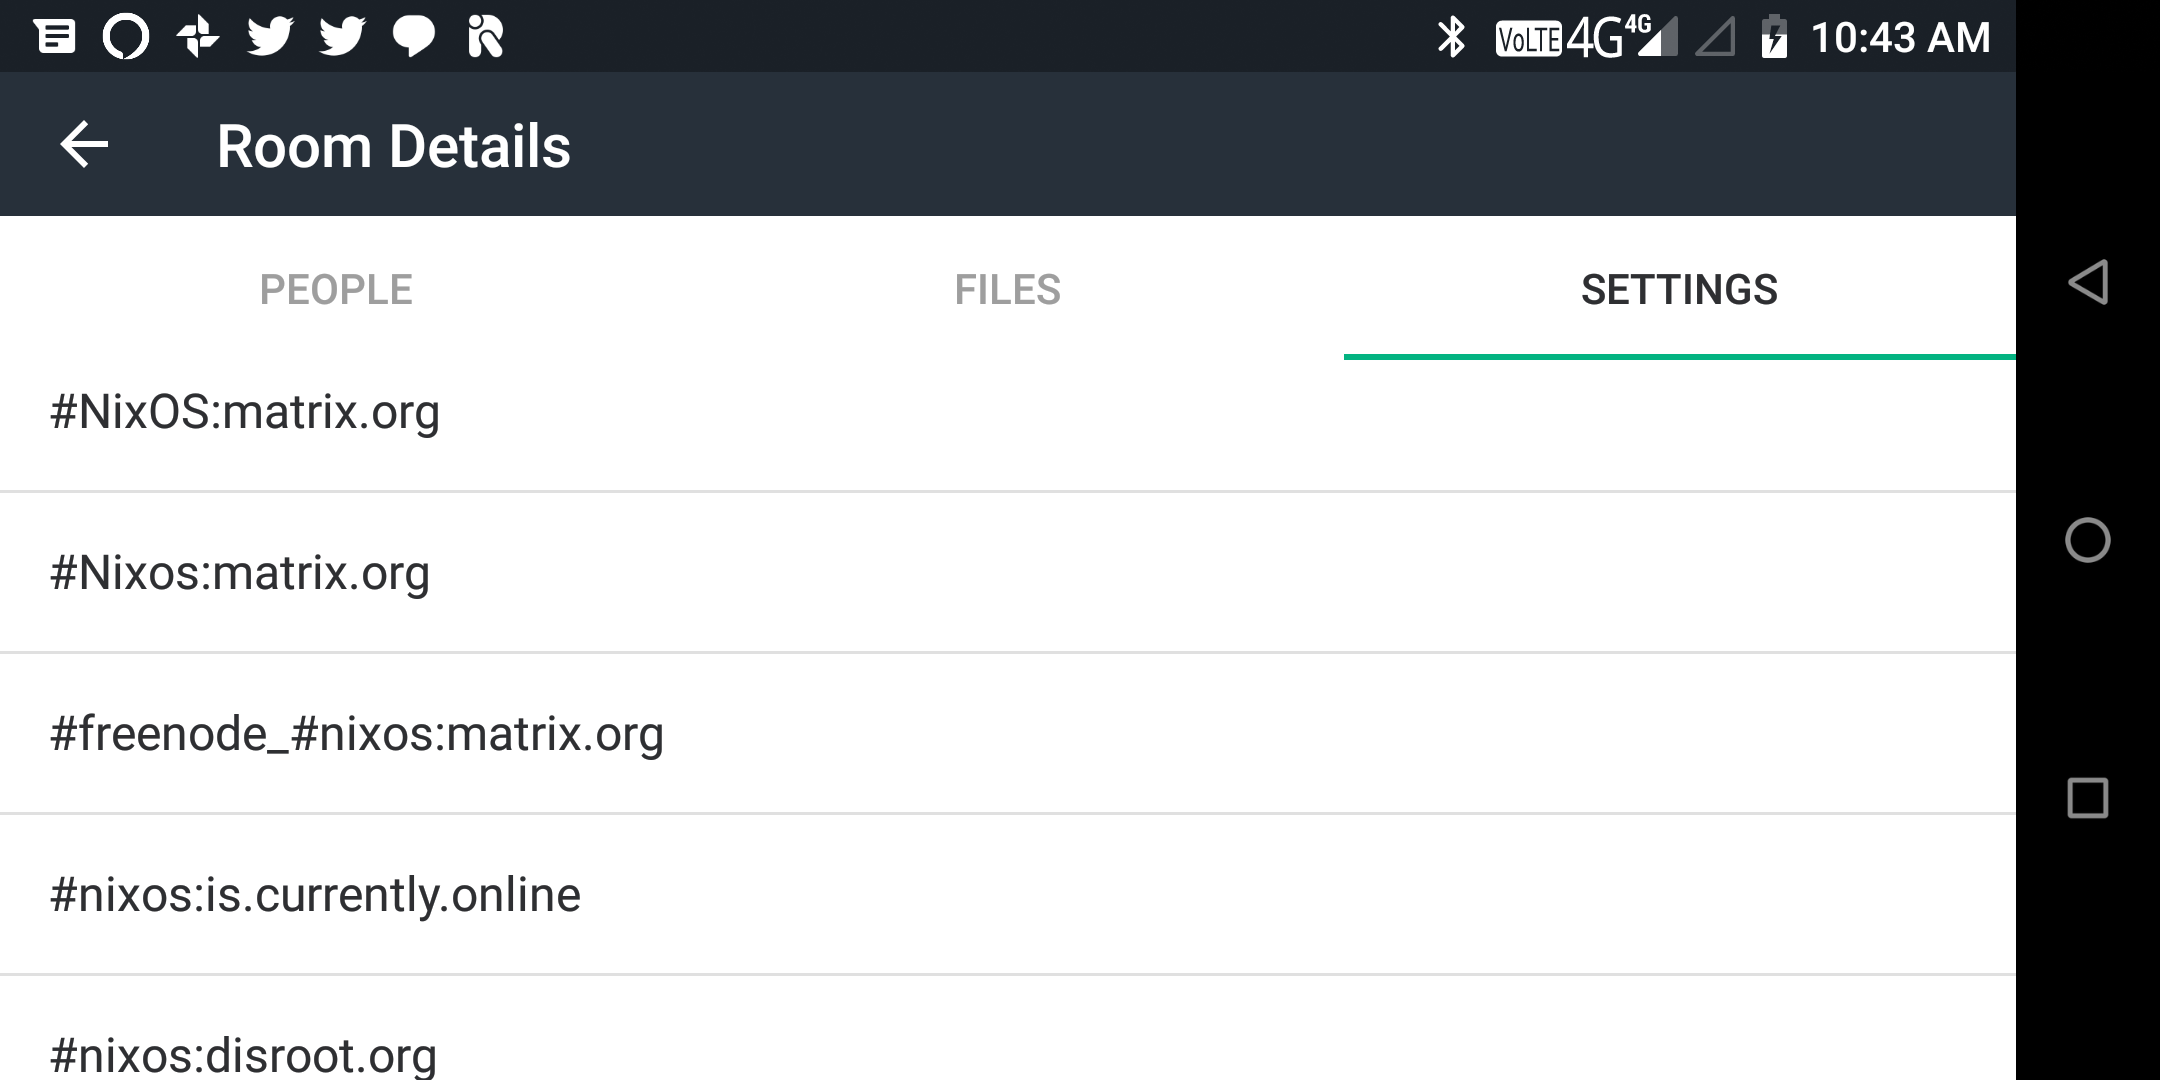Image resolution: width=2160 pixels, height=1080 pixels.
Task: Select the SETTINGS tab
Action: click(x=1680, y=289)
